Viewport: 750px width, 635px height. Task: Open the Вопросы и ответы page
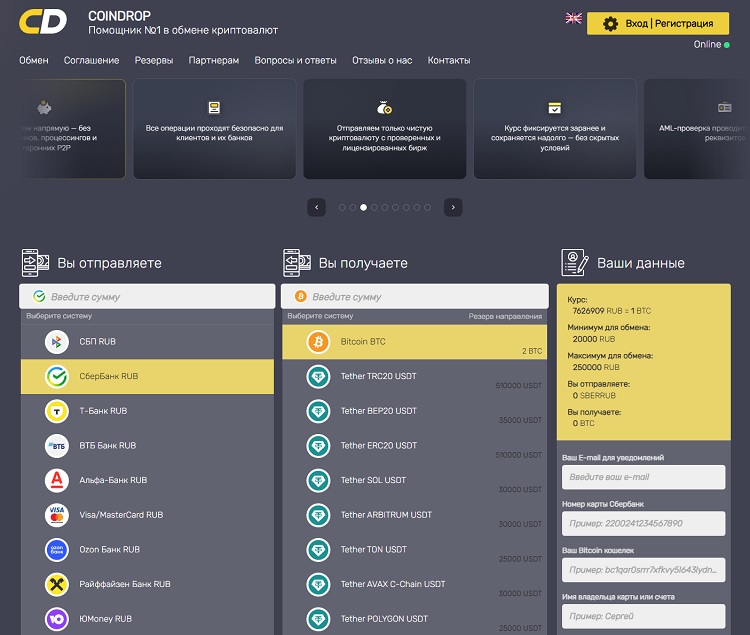(295, 60)
